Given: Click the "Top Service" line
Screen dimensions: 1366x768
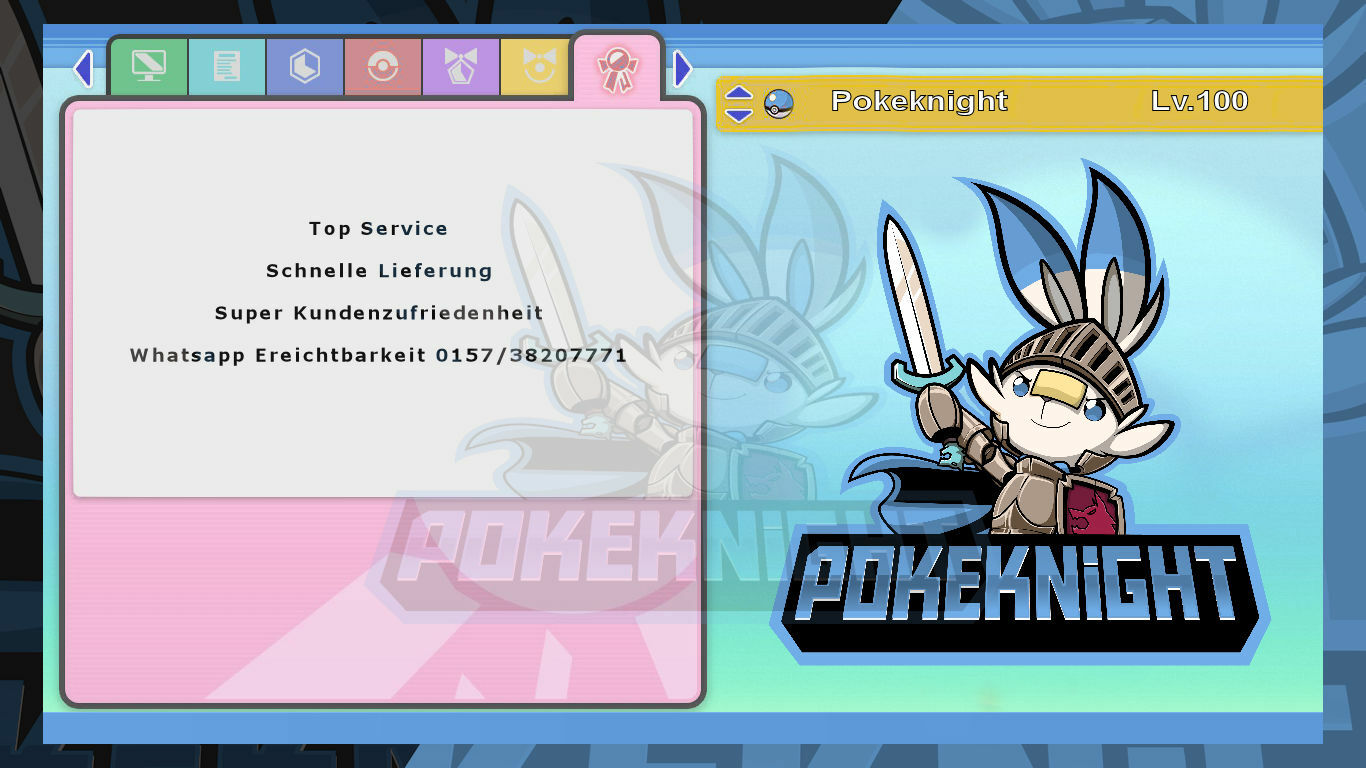Looking at the screenshot, I should (378, 229).
